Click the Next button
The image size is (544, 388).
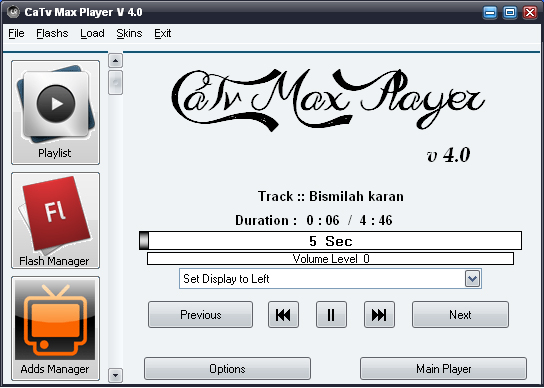click(460, 315)
